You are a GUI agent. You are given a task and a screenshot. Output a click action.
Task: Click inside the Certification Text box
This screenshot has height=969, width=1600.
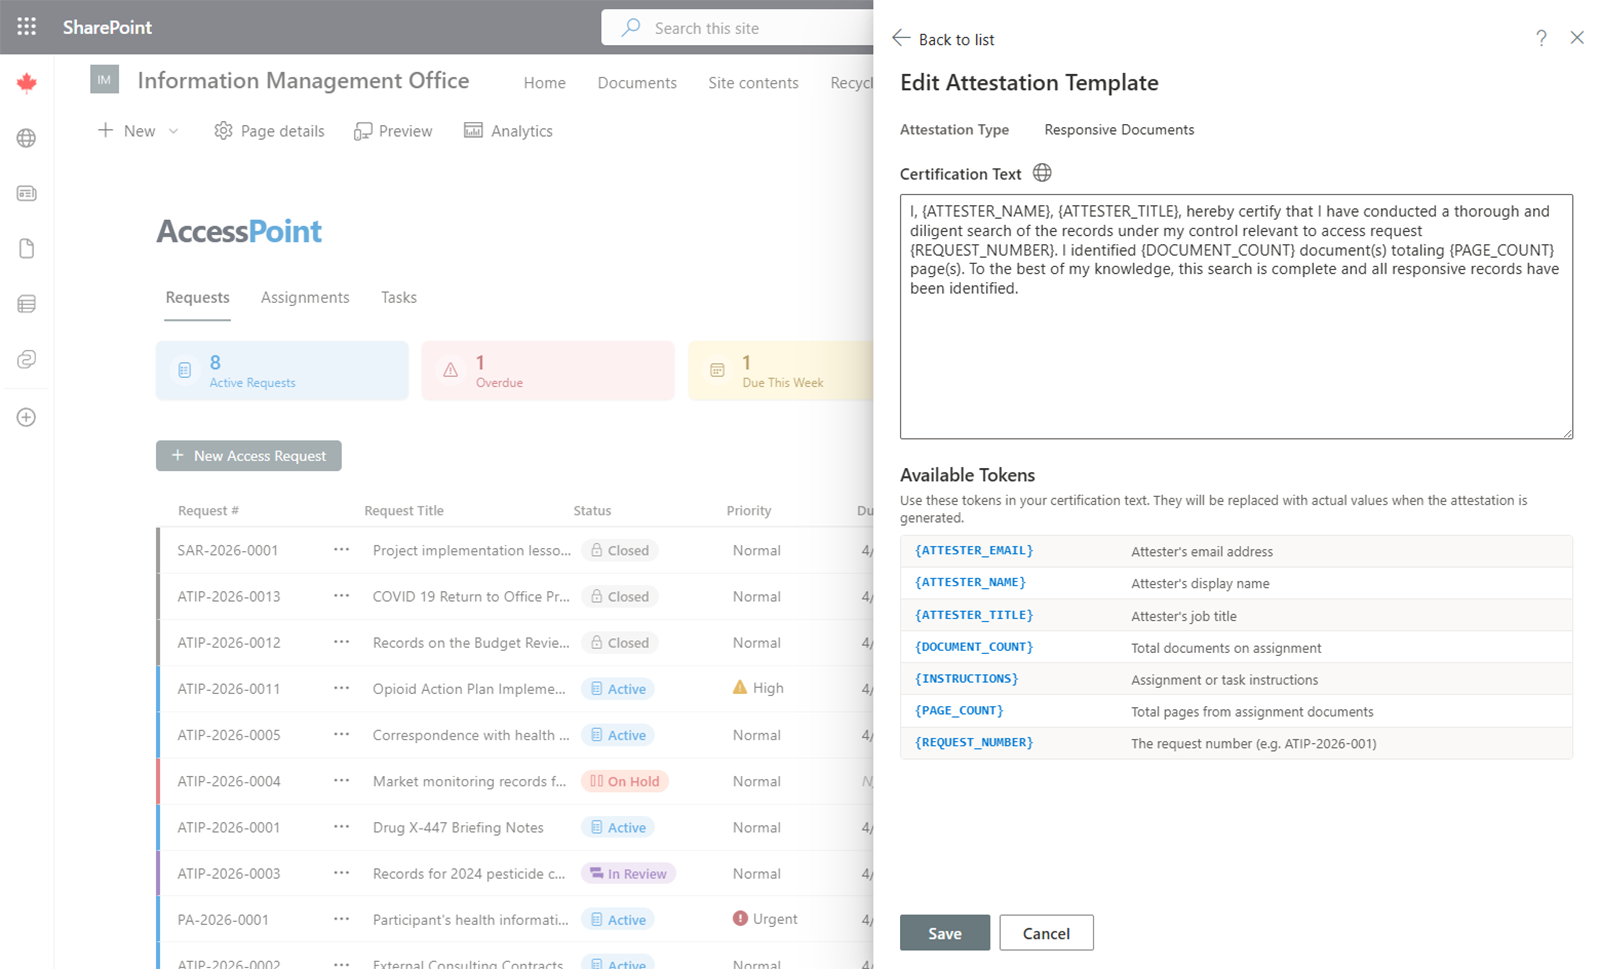[x=1235, y=360]
